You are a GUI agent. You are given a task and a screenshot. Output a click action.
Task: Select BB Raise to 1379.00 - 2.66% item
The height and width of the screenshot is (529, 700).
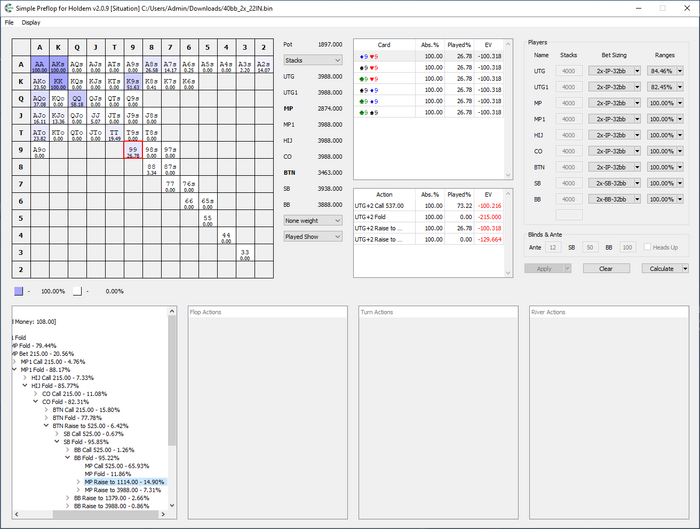[112, 498]
